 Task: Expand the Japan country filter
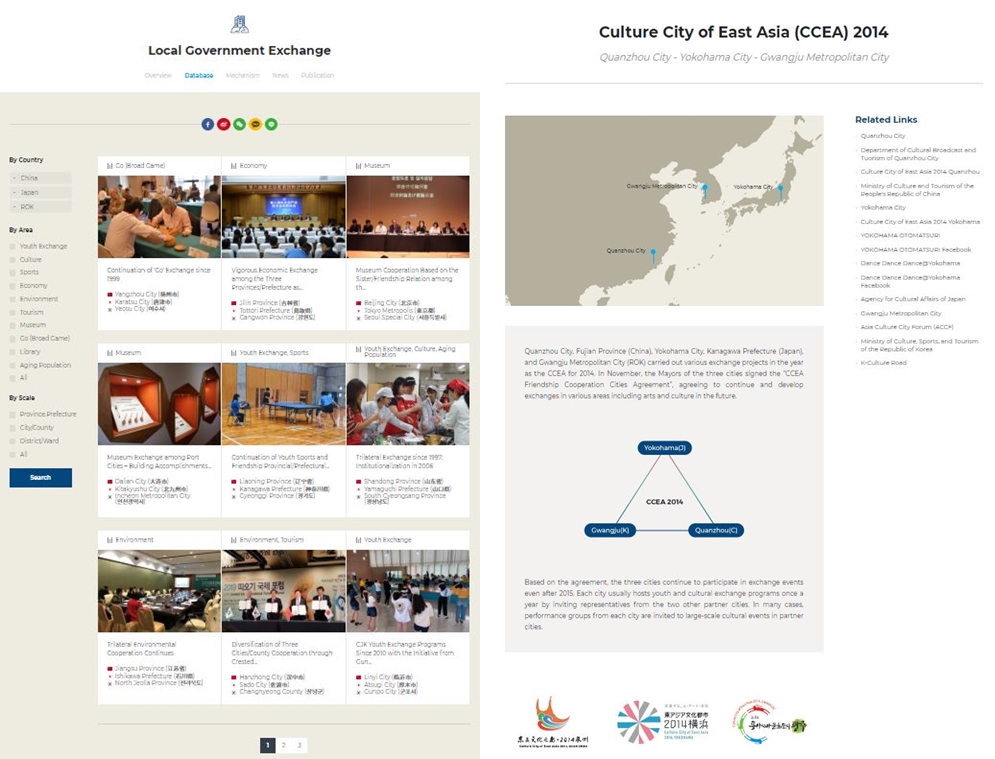click(x=41, y=192)
